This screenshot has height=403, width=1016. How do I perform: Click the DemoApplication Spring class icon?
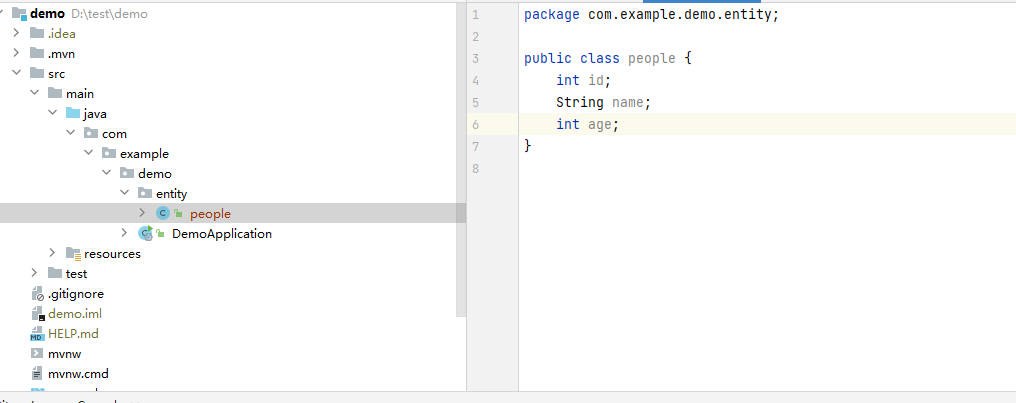pos(145,233)
